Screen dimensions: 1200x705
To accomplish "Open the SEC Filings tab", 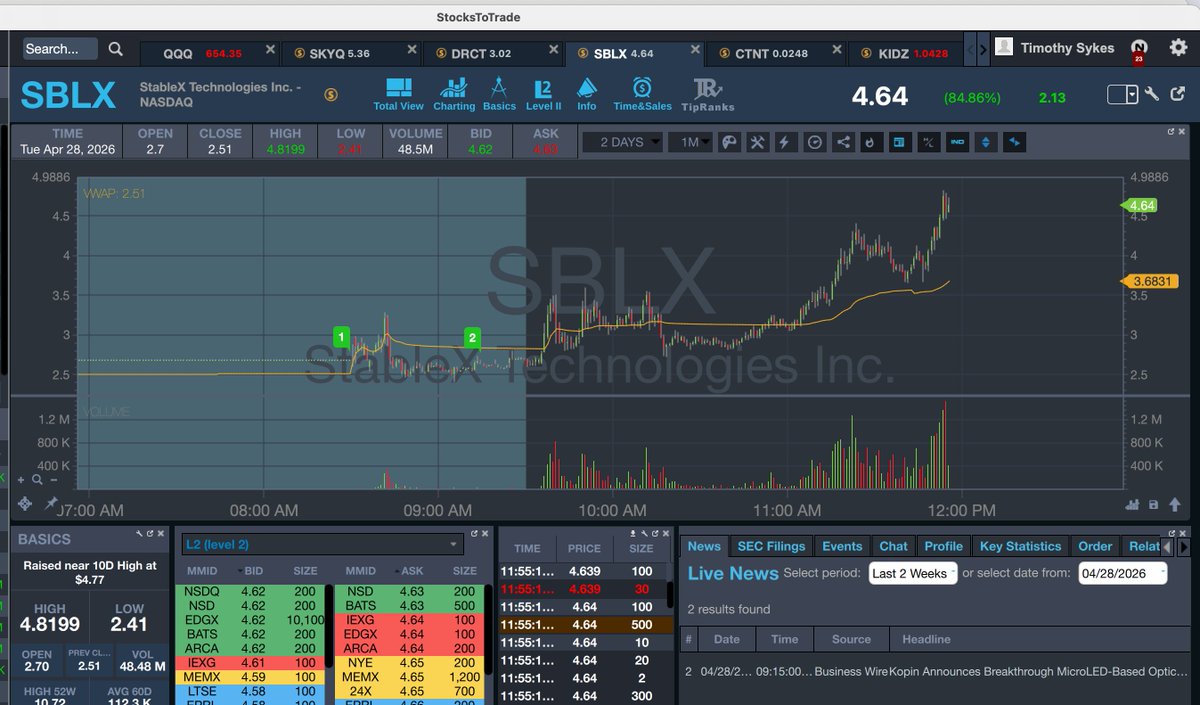I will 771,546.
